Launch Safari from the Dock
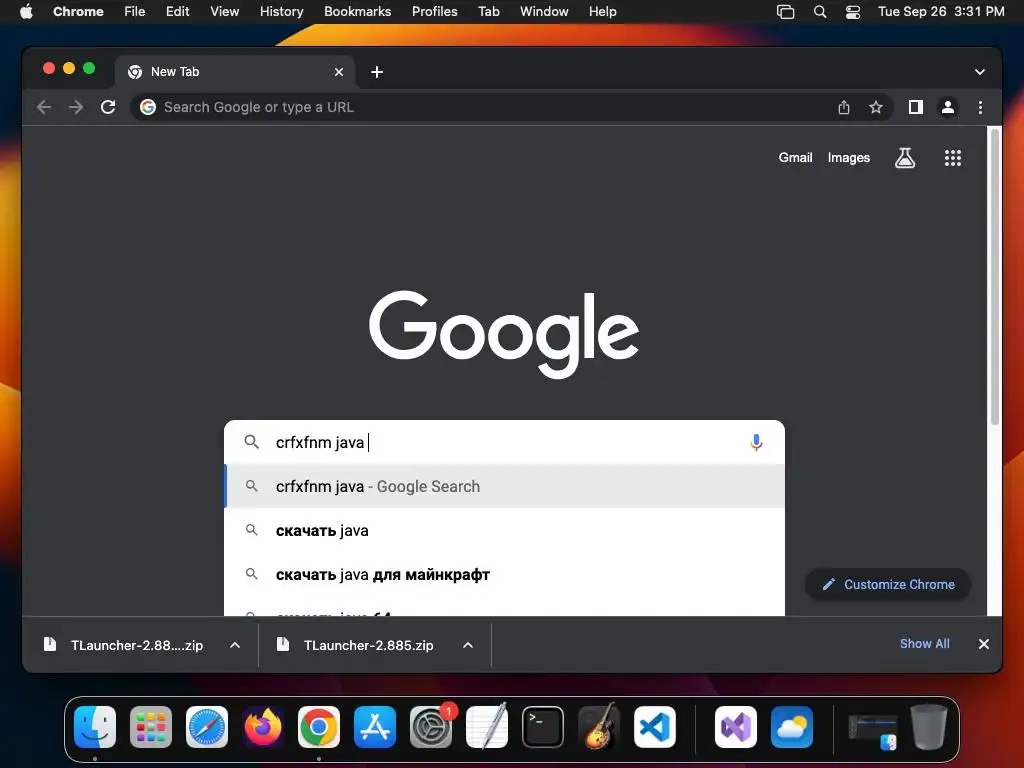 (x=207, y=727)
